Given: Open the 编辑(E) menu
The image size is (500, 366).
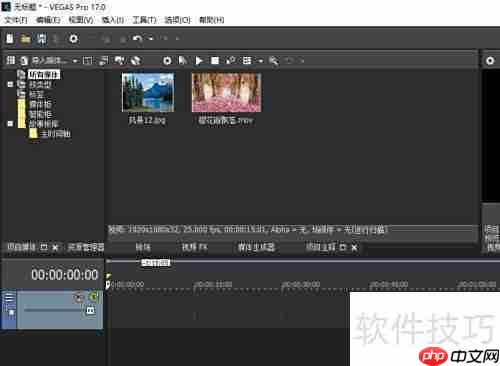Looking at the screenshot, I should pyautogui.click(x=48, y=20).
